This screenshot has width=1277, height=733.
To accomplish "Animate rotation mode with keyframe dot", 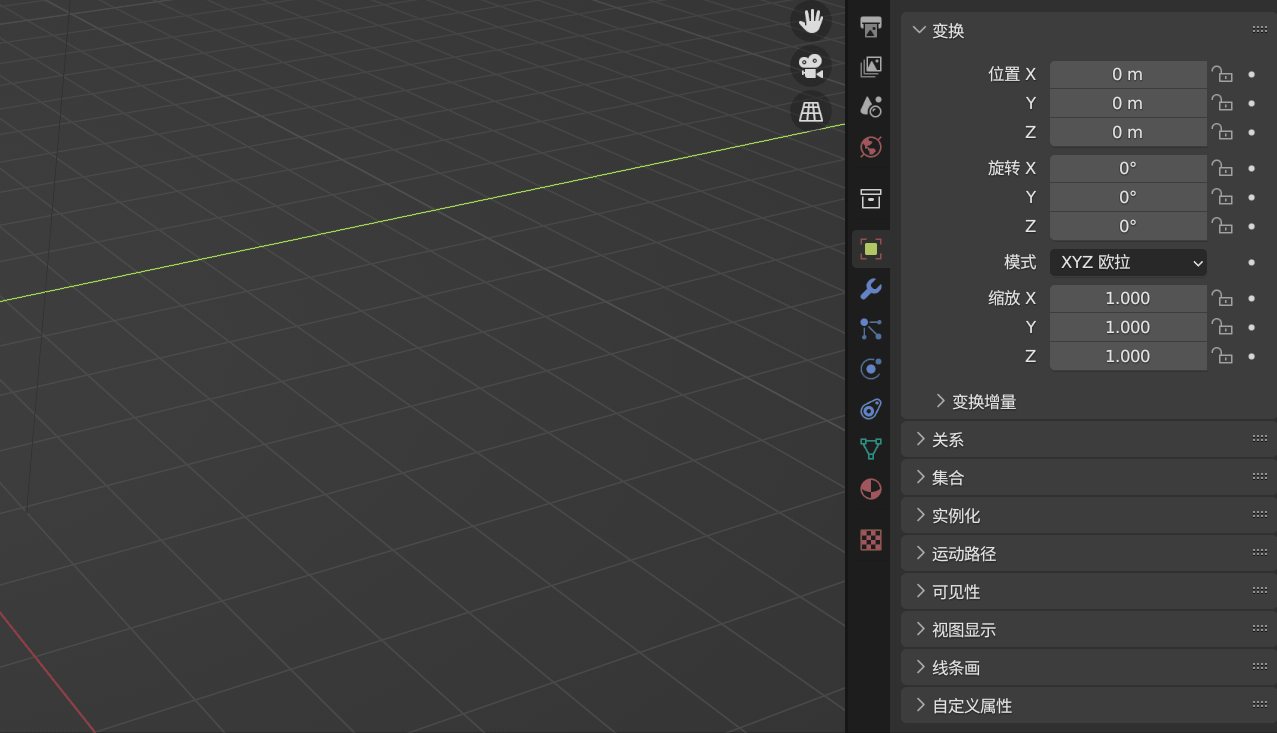I will (x=1251, y=262).
